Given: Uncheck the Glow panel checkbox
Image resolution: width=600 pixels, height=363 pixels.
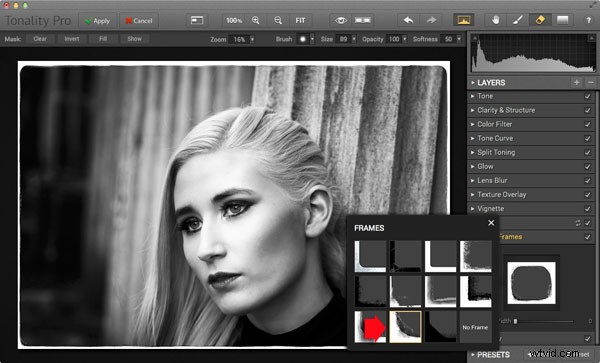Looking at the screenshot, I should 587,167.
